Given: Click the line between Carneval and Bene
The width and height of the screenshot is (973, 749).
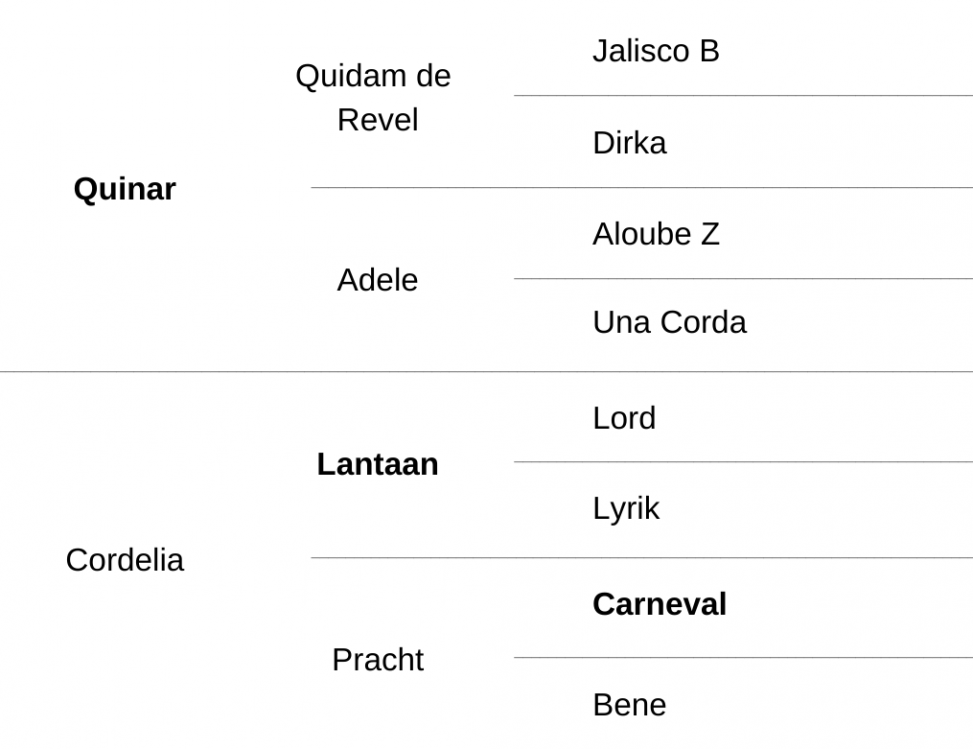Looking at the screenshot, I should click(x=743, y=657).
